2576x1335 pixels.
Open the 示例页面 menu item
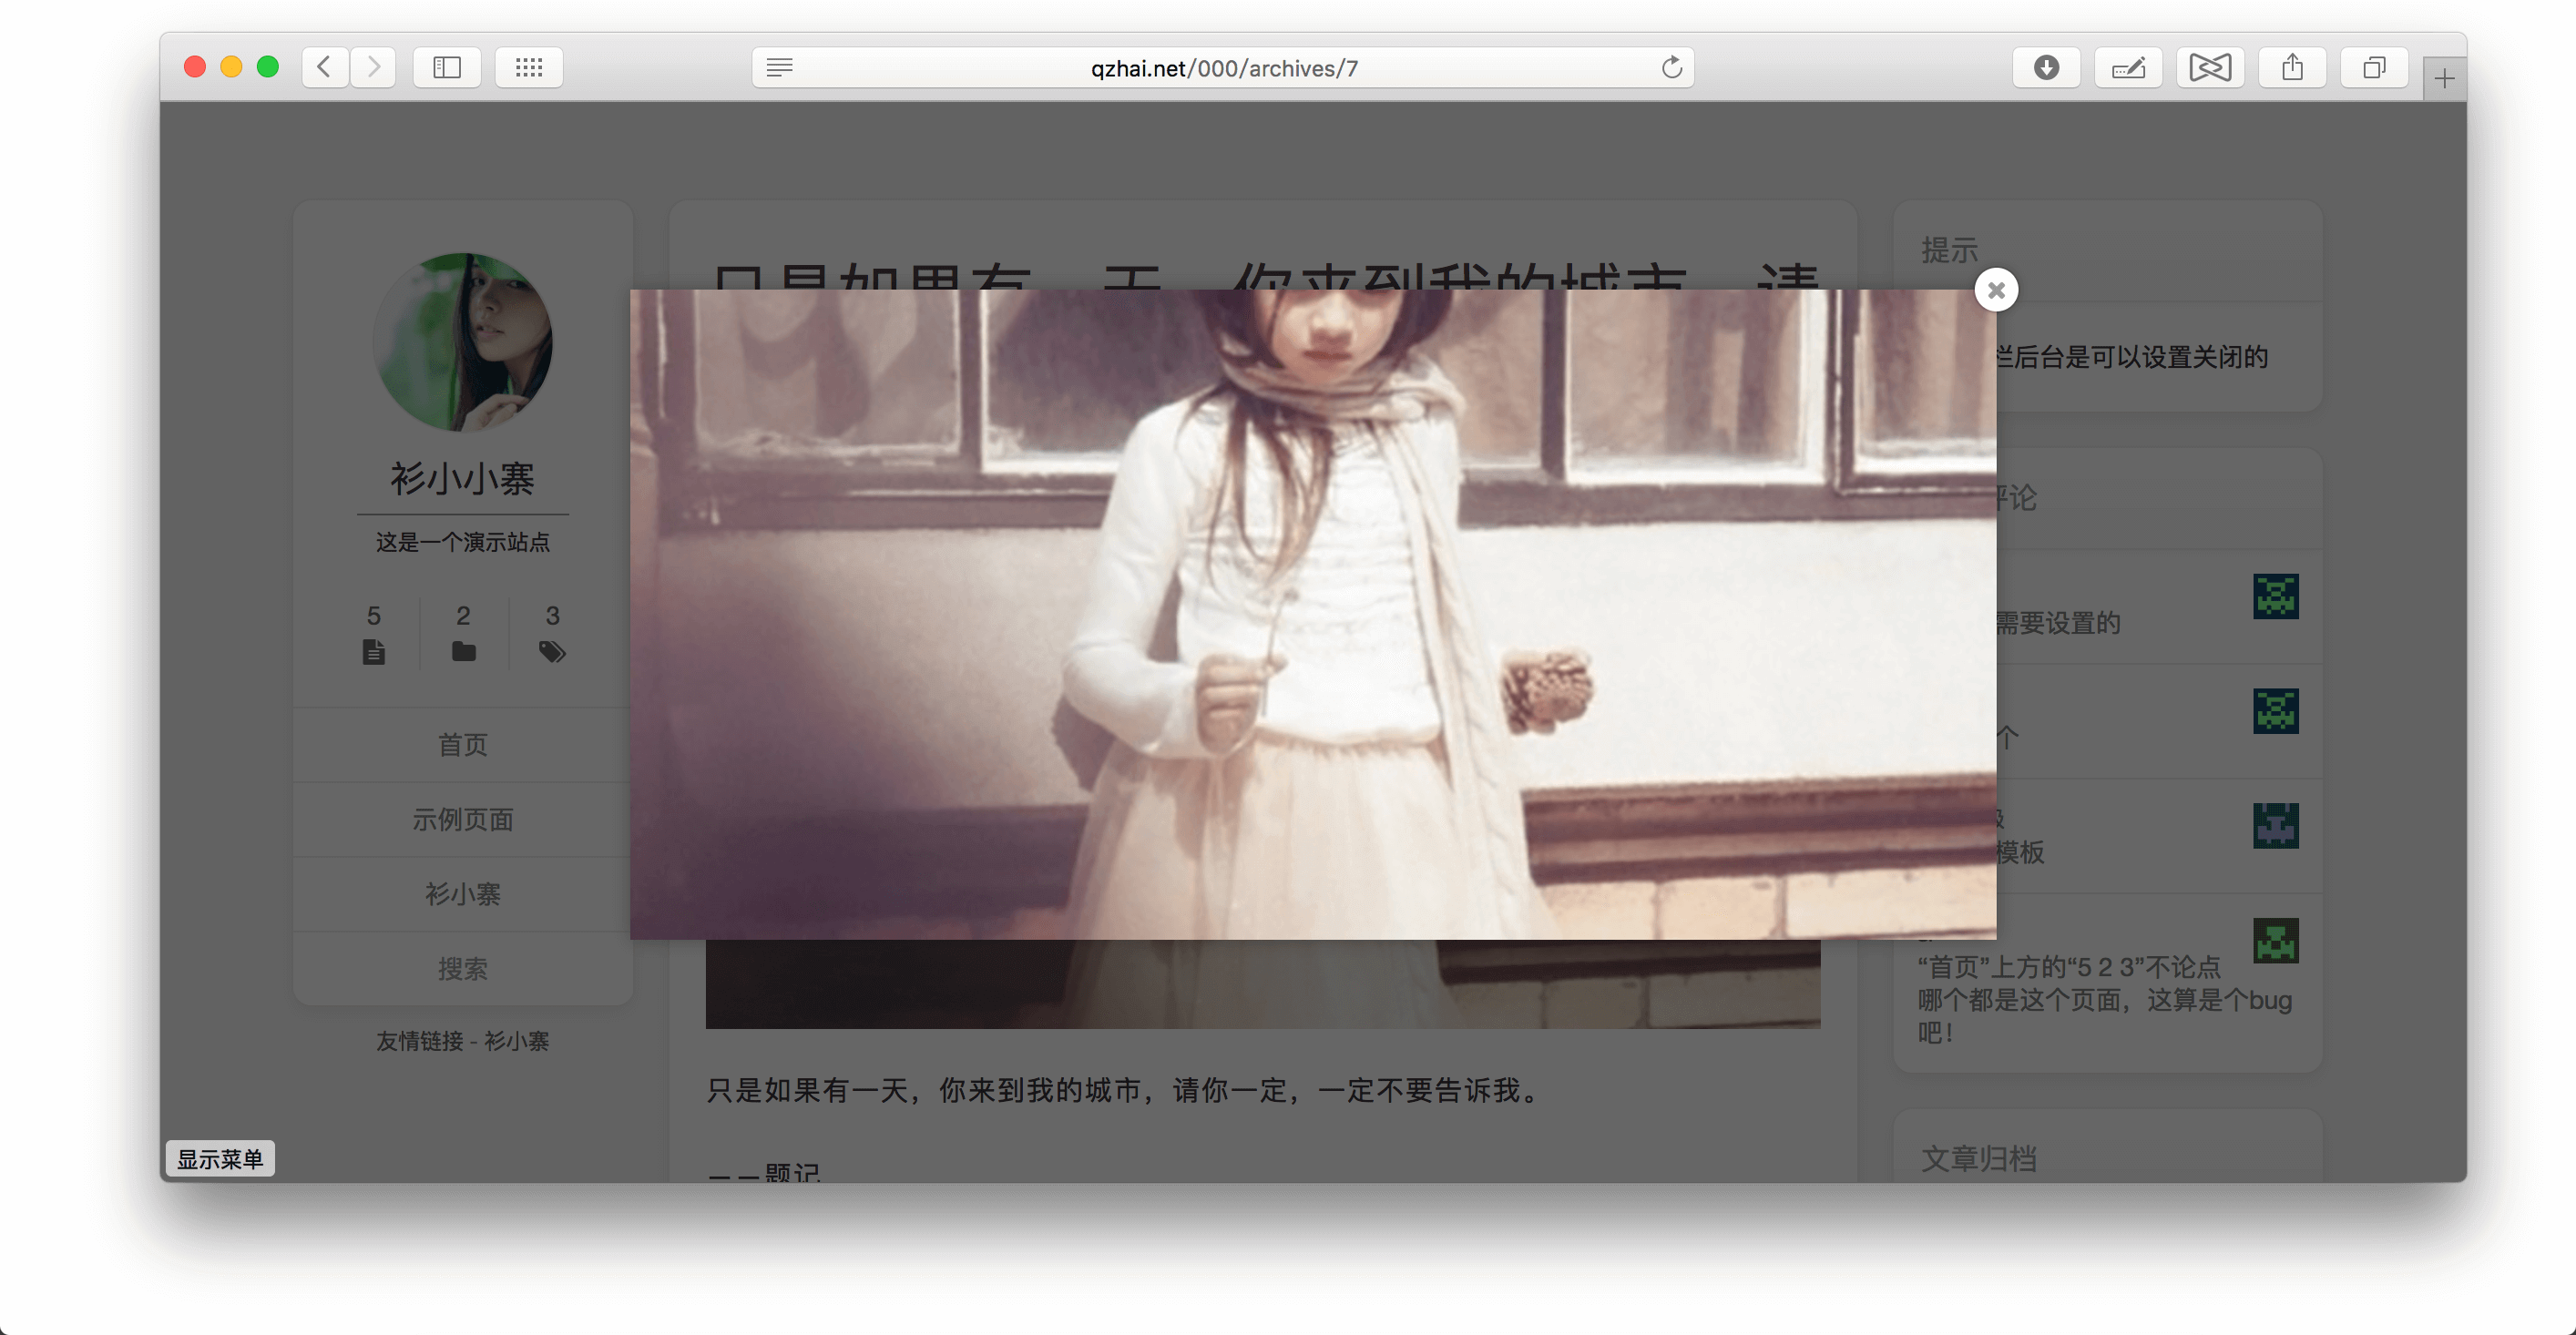(x=462, y=820)
